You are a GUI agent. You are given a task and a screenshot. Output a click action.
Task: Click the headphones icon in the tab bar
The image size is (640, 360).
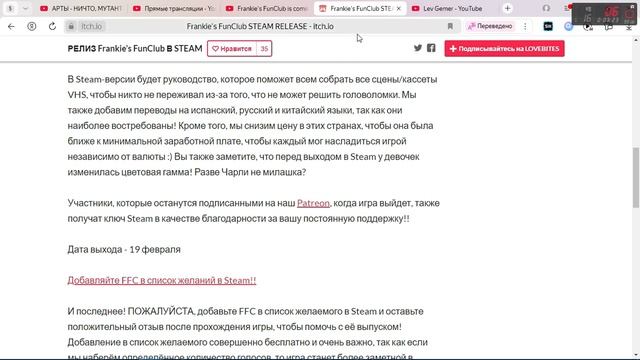point(546,8)
